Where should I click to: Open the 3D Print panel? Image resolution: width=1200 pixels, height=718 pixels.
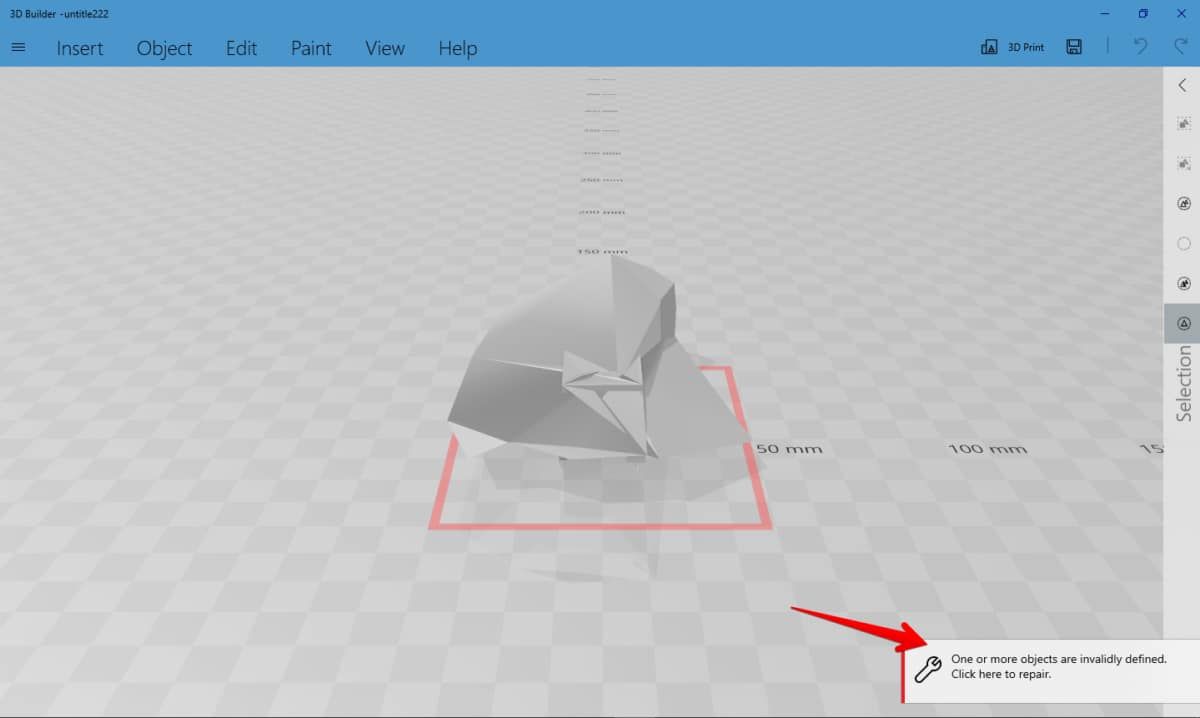1011,46
